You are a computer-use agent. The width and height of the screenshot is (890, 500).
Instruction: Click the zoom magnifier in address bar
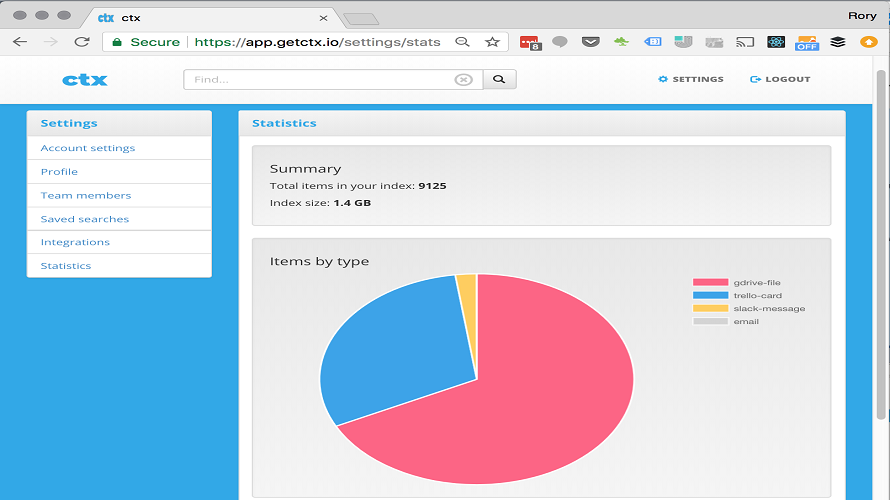463,42
